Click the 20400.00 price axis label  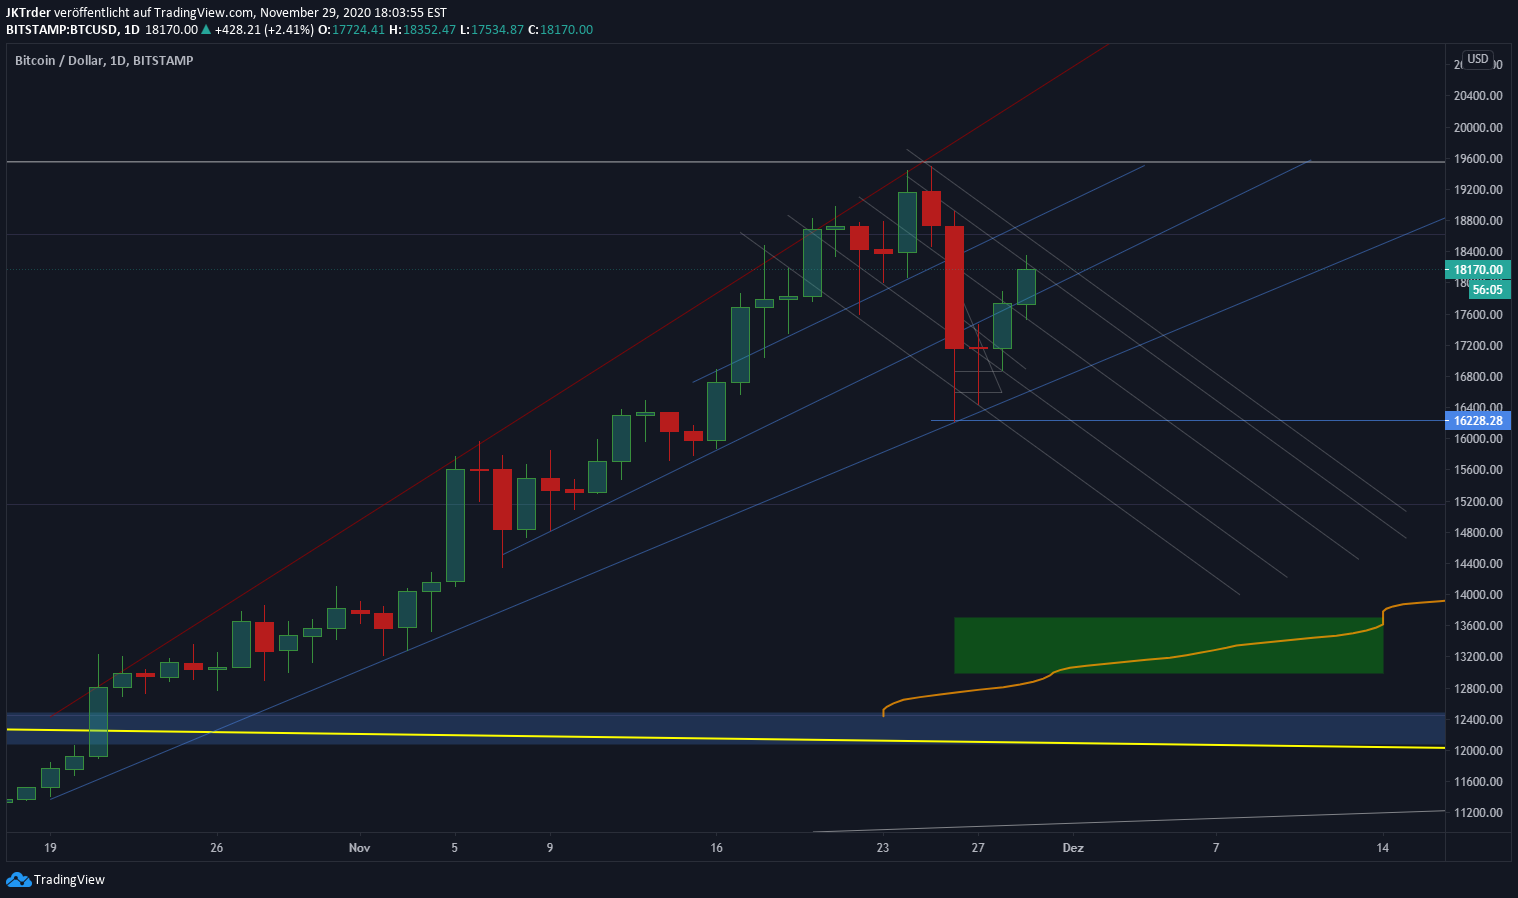tap(1478, 96)
